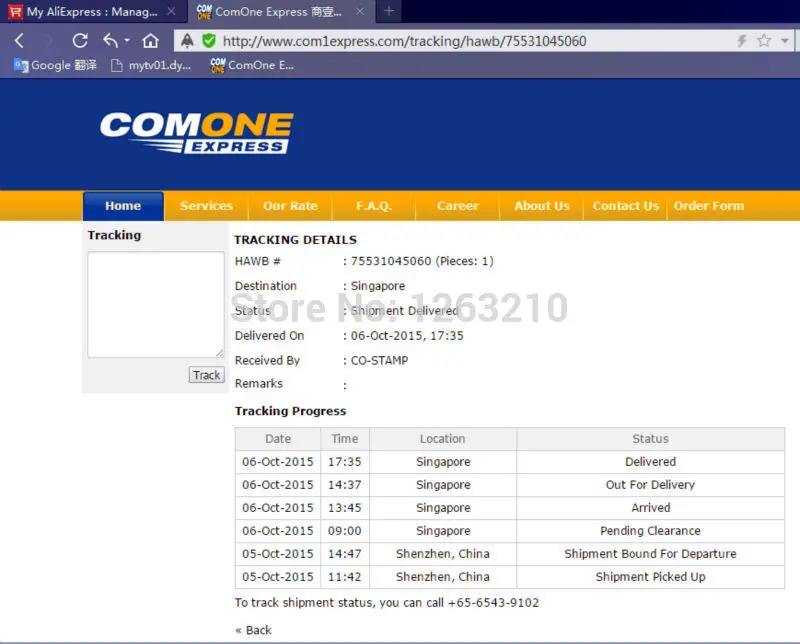Click the 09:00 time cell

point(345,531)
